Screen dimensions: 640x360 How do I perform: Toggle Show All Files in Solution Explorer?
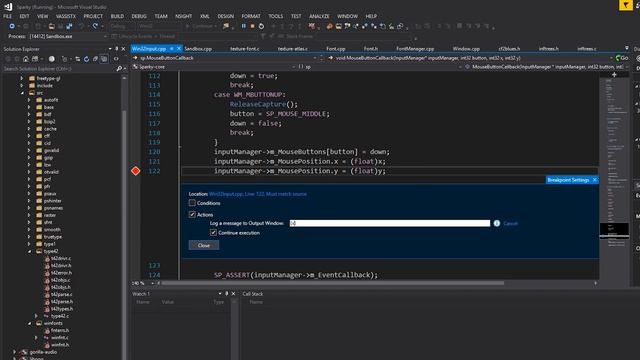(104, 59)
